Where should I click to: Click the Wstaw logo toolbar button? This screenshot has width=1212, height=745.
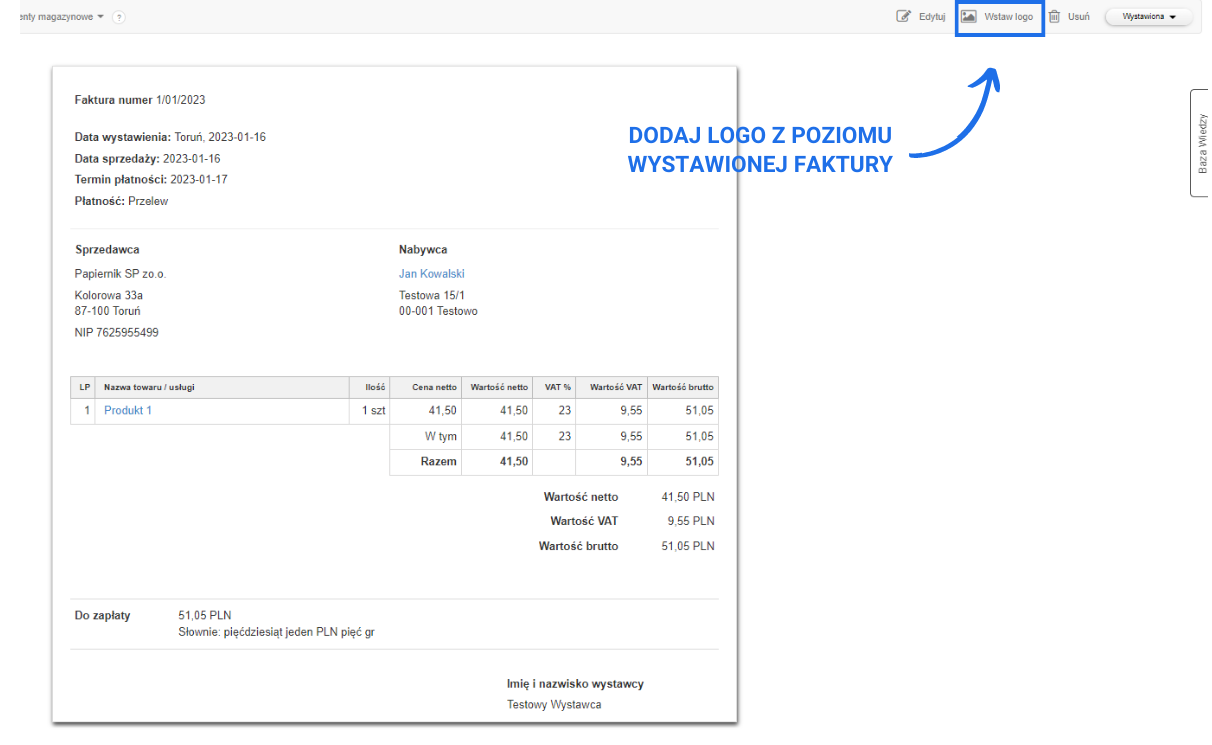(998, 17)
